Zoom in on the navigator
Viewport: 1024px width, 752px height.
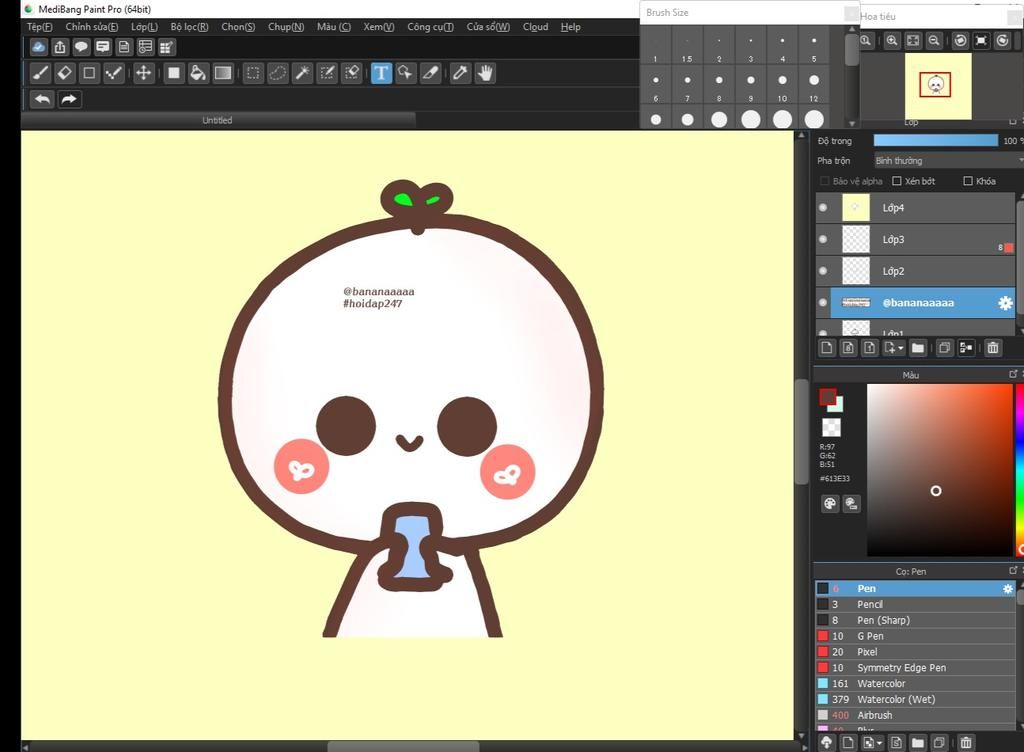[x=892, y=40]
